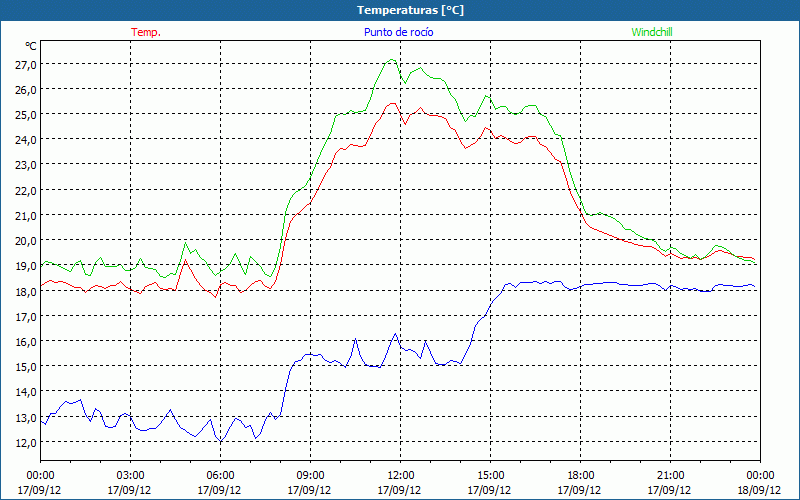The height and width of the screenshot is (500, 800).
Task: Click the 21,0 y-axis value
Action: [26, 216]
